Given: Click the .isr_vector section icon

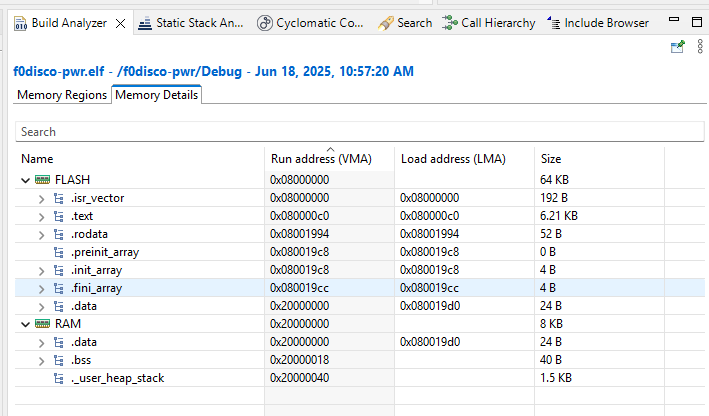Looking at the screenshot, I should point(60,198).
